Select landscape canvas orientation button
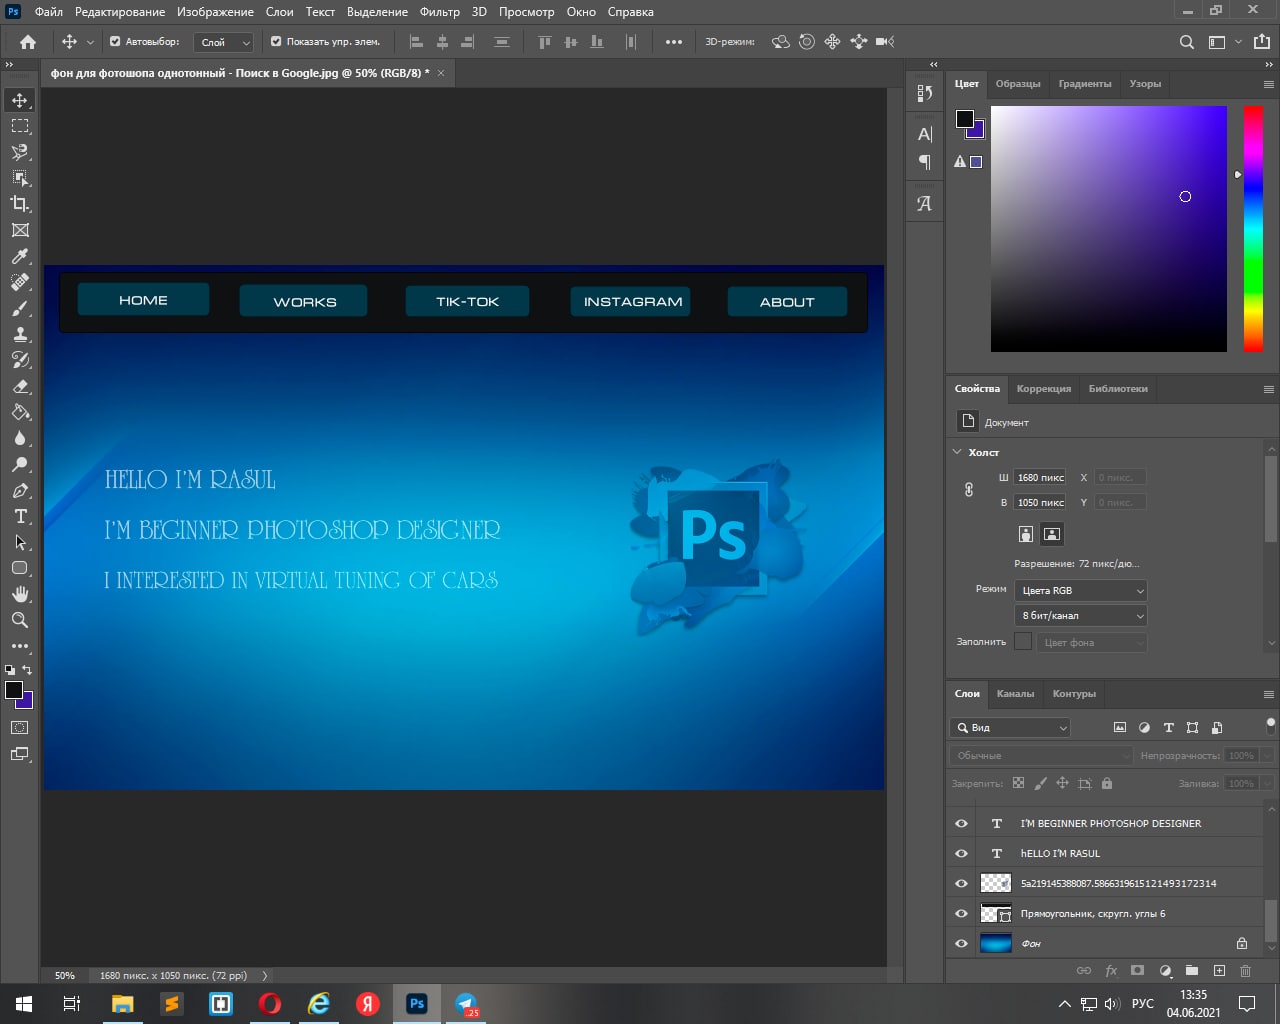Viewport: 1280px width, 1024px height. coord(1052,534)
